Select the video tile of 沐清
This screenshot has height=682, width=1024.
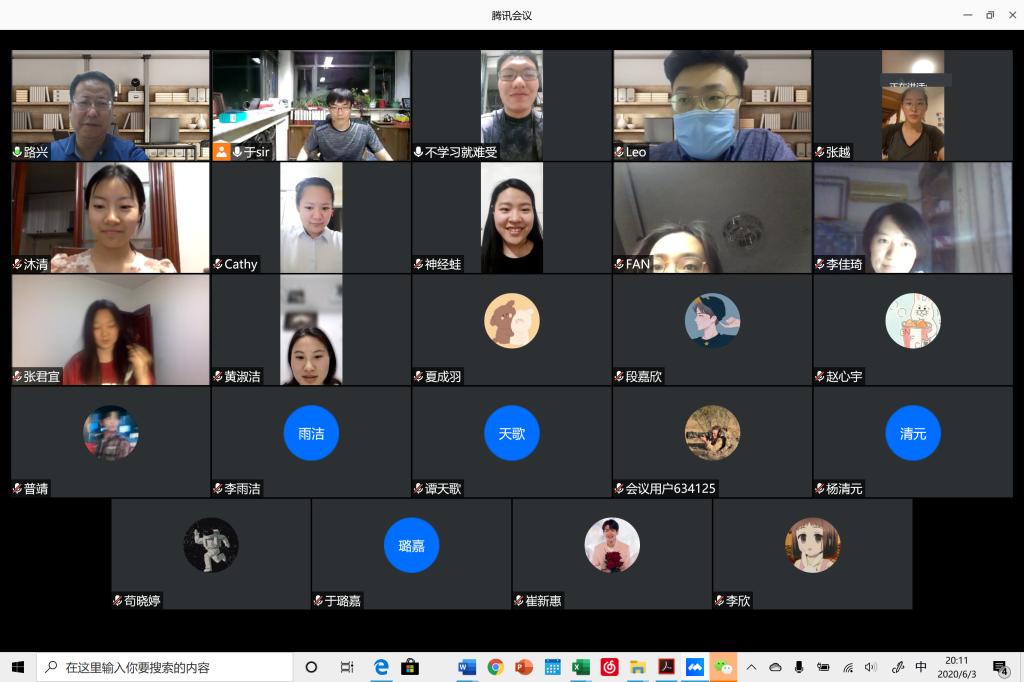(110, 217)
